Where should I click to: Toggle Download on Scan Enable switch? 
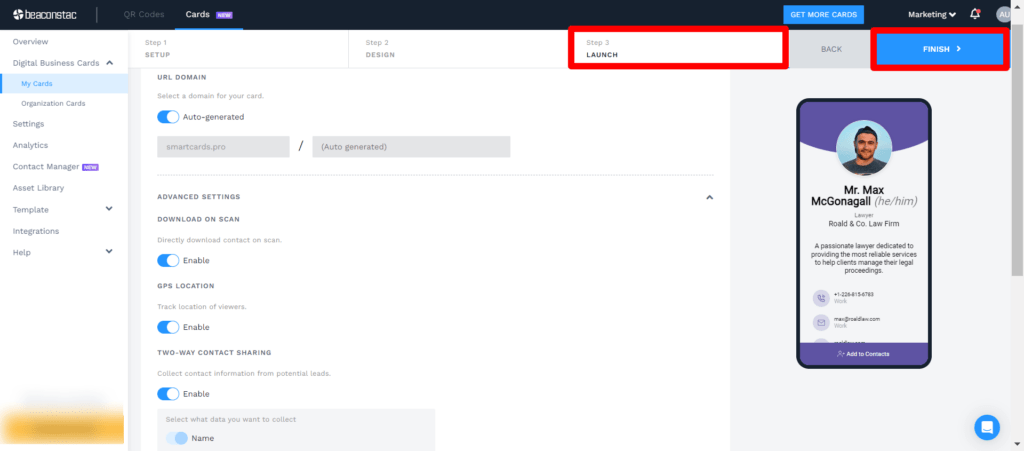(x=168, y=260)
